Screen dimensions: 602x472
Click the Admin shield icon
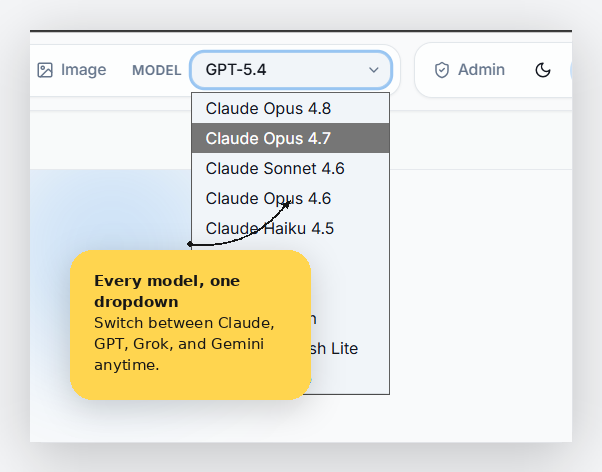442,70
